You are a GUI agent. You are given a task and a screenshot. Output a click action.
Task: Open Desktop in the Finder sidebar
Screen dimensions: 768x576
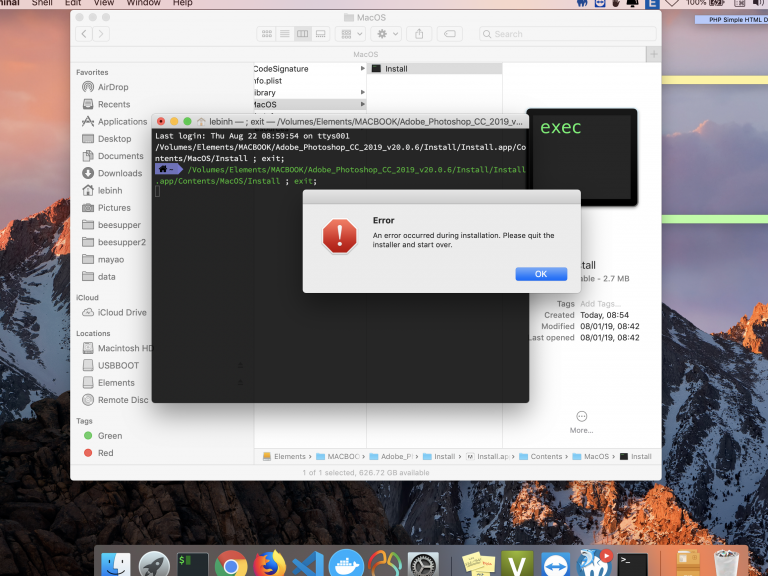(x=114, y=139)
